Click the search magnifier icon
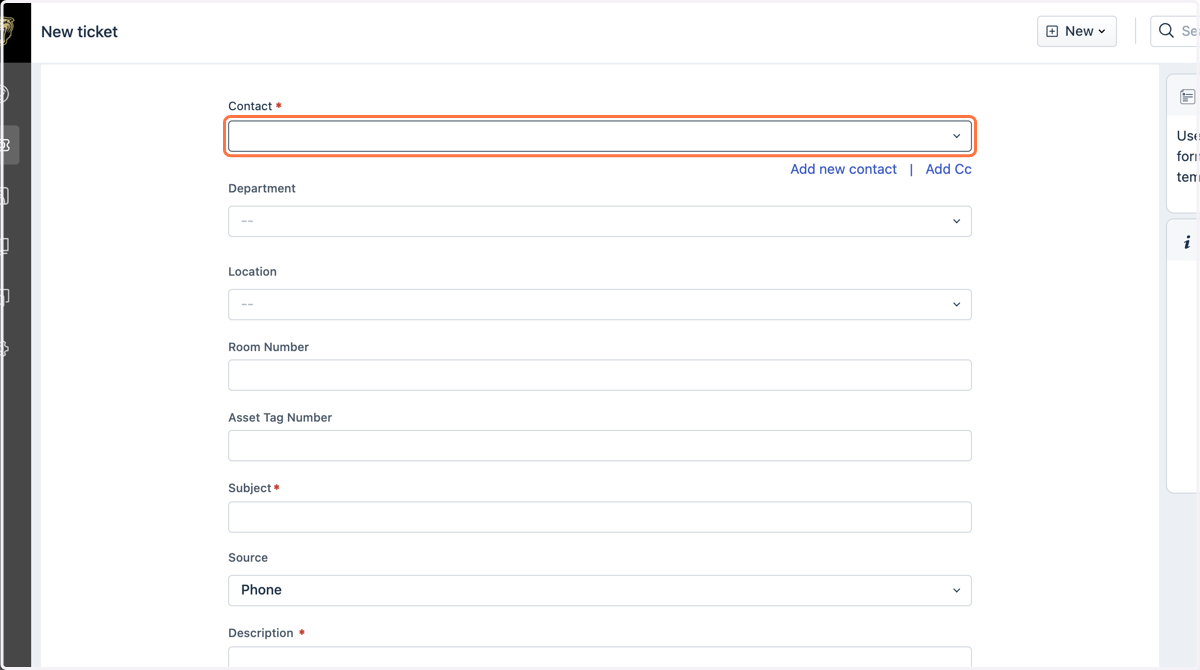This screenshot has height=670, width=1200. pyautogui.click(x=1166, y=31)
